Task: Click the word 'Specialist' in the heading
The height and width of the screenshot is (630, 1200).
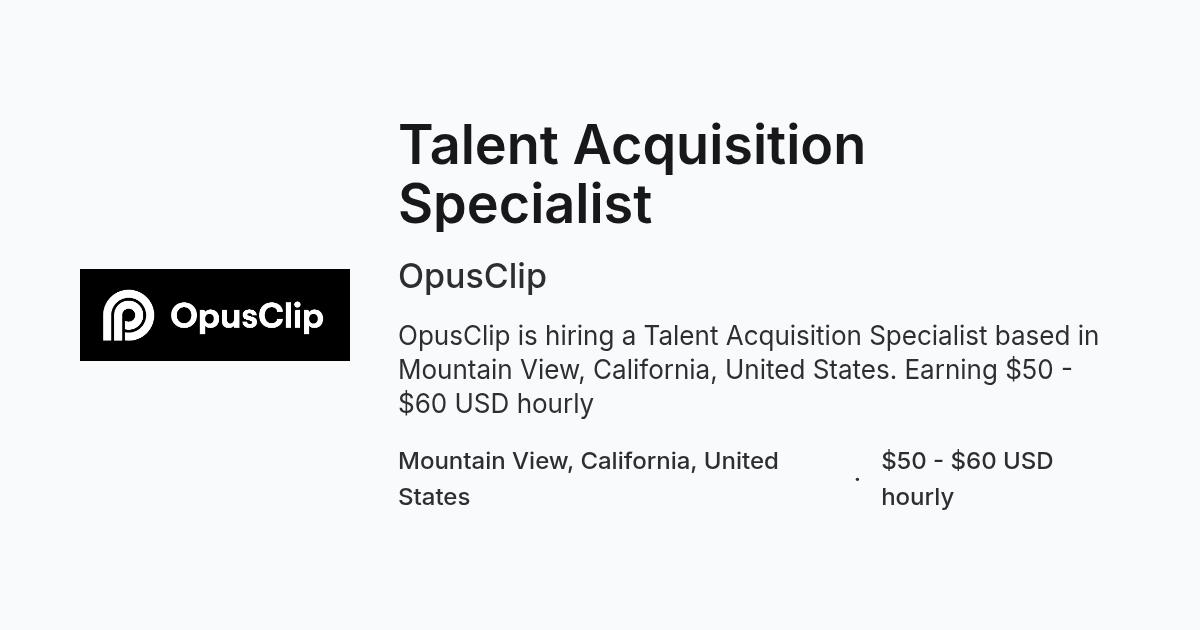Action: [525, 205]
